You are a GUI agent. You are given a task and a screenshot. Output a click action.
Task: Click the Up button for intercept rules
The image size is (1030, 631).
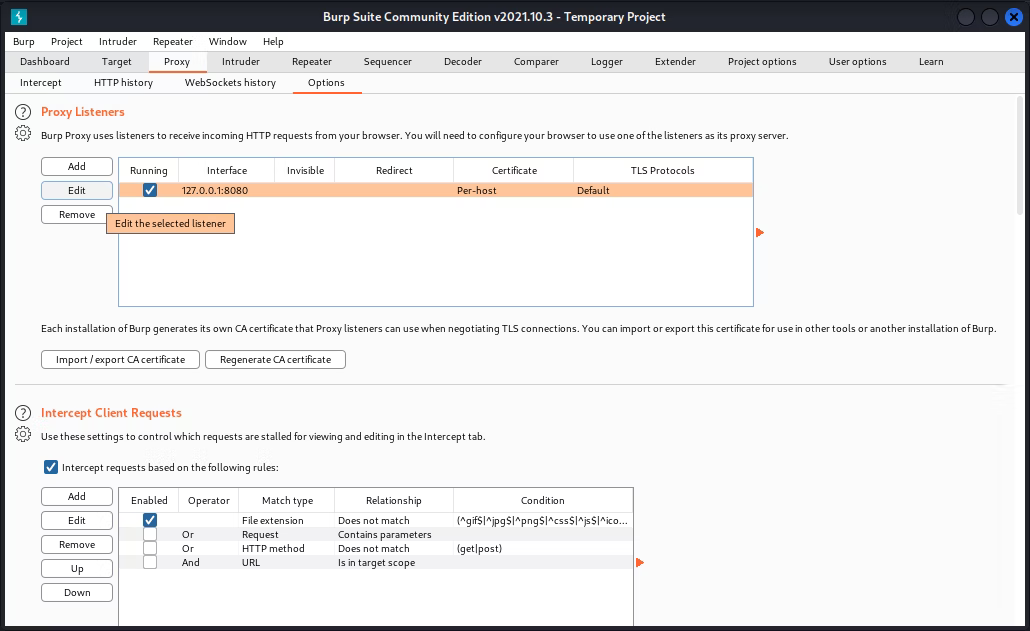[77, 569]
